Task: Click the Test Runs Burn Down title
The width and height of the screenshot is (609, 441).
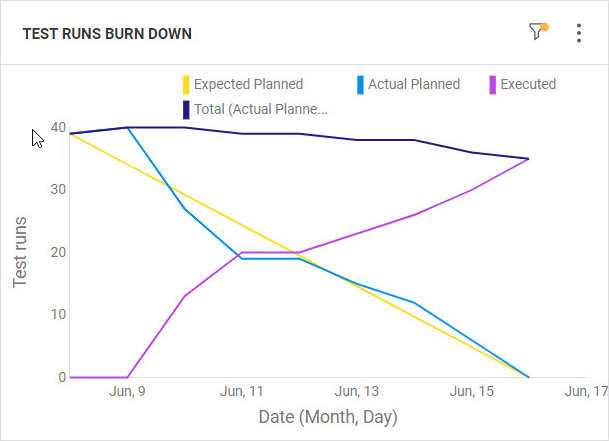Action: click(x=107, y=34)
